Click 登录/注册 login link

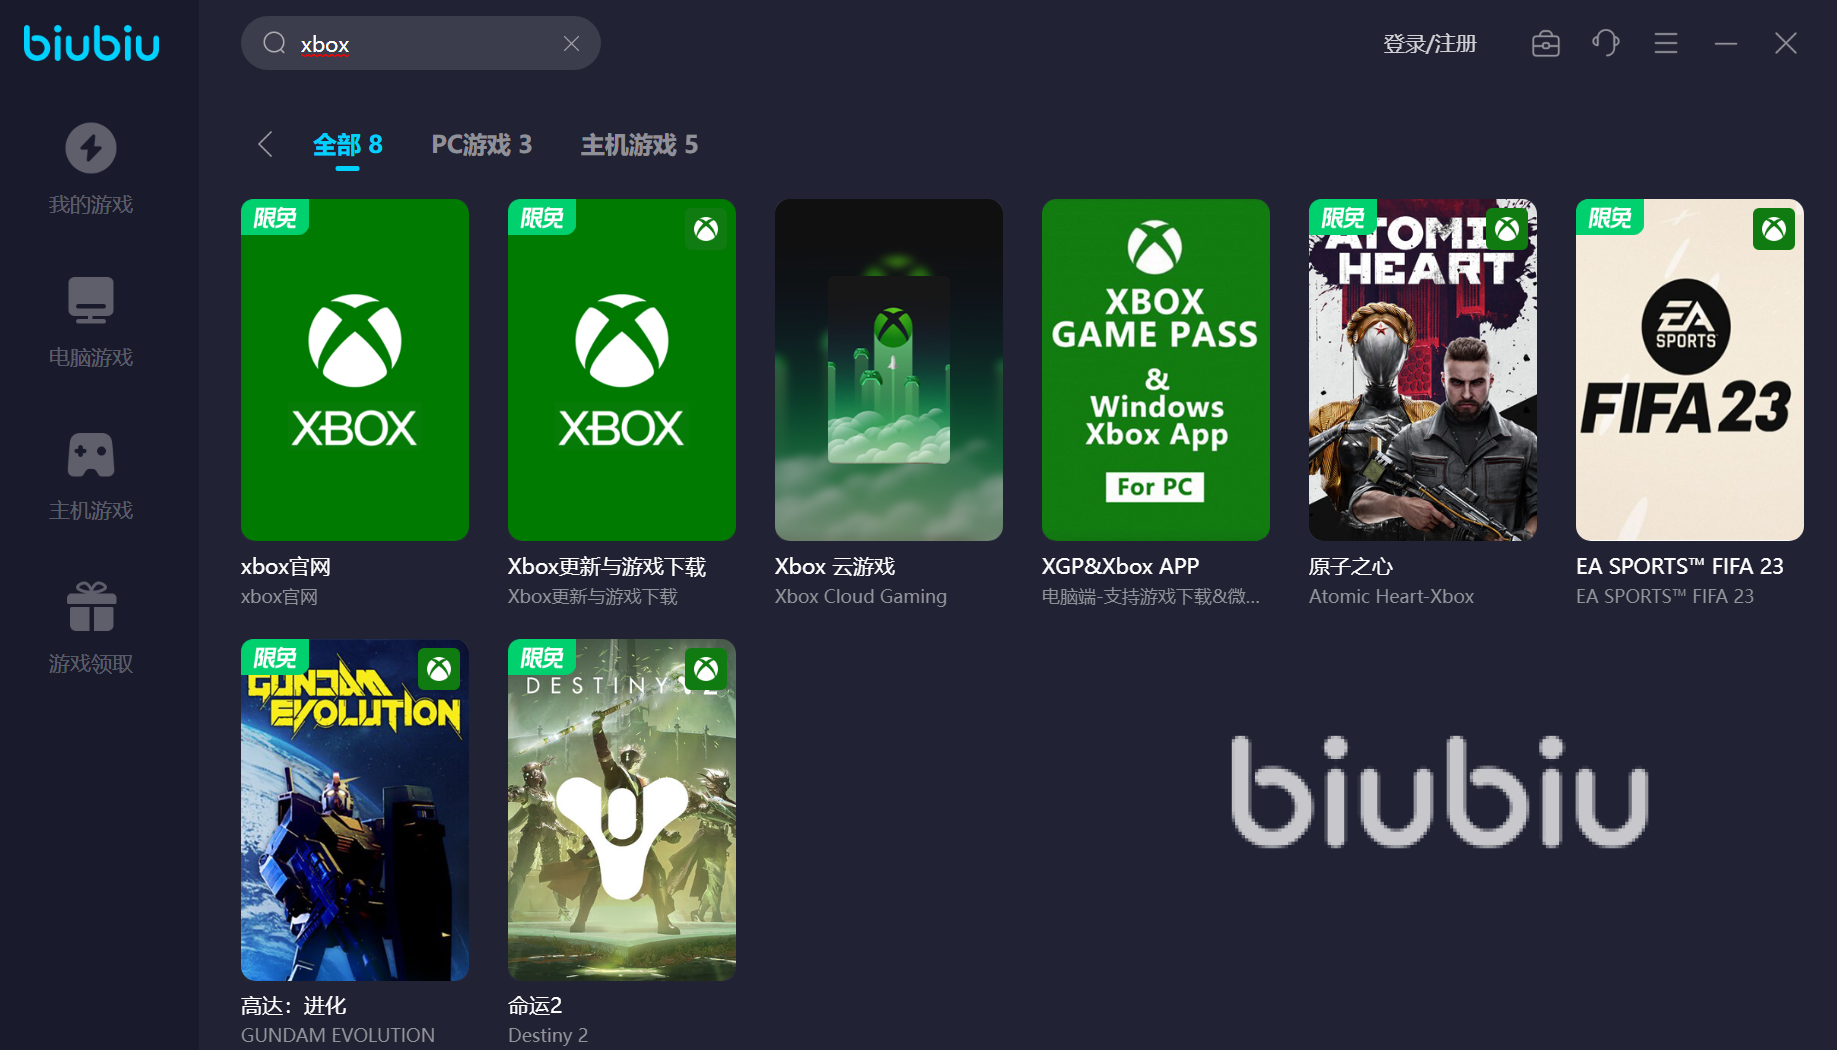(x=1429, y=44)
